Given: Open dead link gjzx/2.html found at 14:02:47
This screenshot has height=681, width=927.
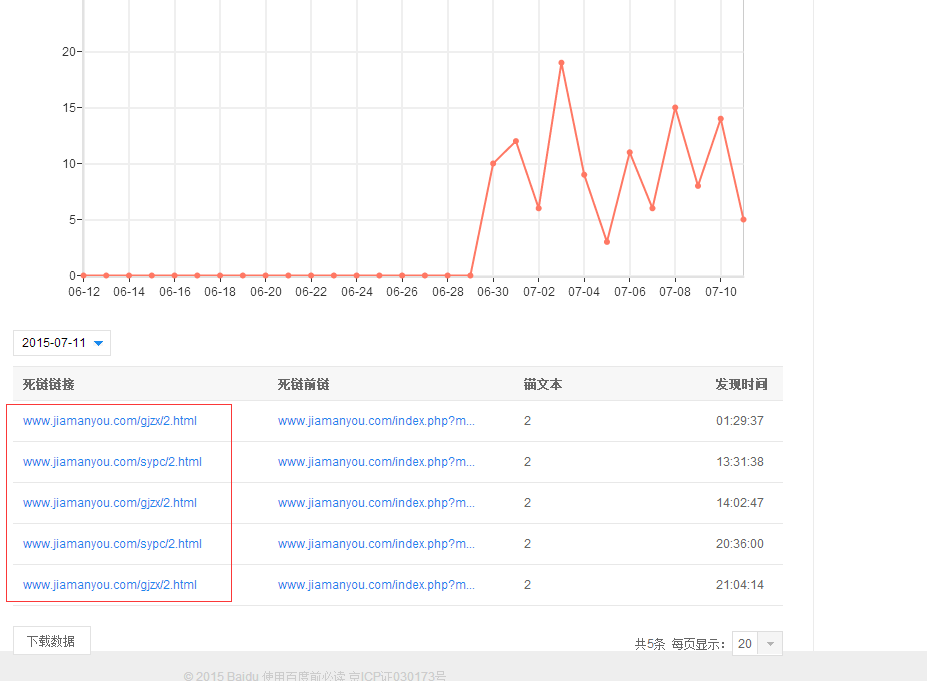Looking at the screenshot, I should (110, 503).
